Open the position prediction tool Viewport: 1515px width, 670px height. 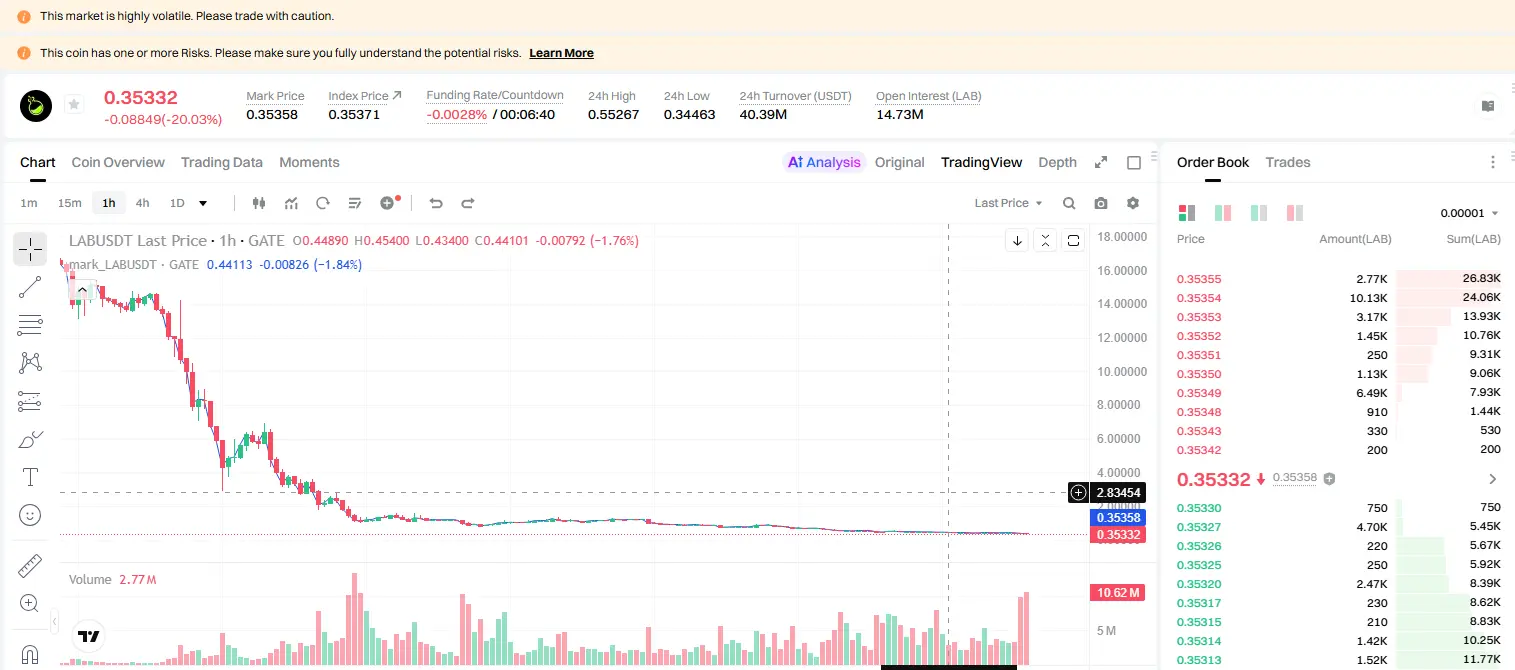(30, 401)
